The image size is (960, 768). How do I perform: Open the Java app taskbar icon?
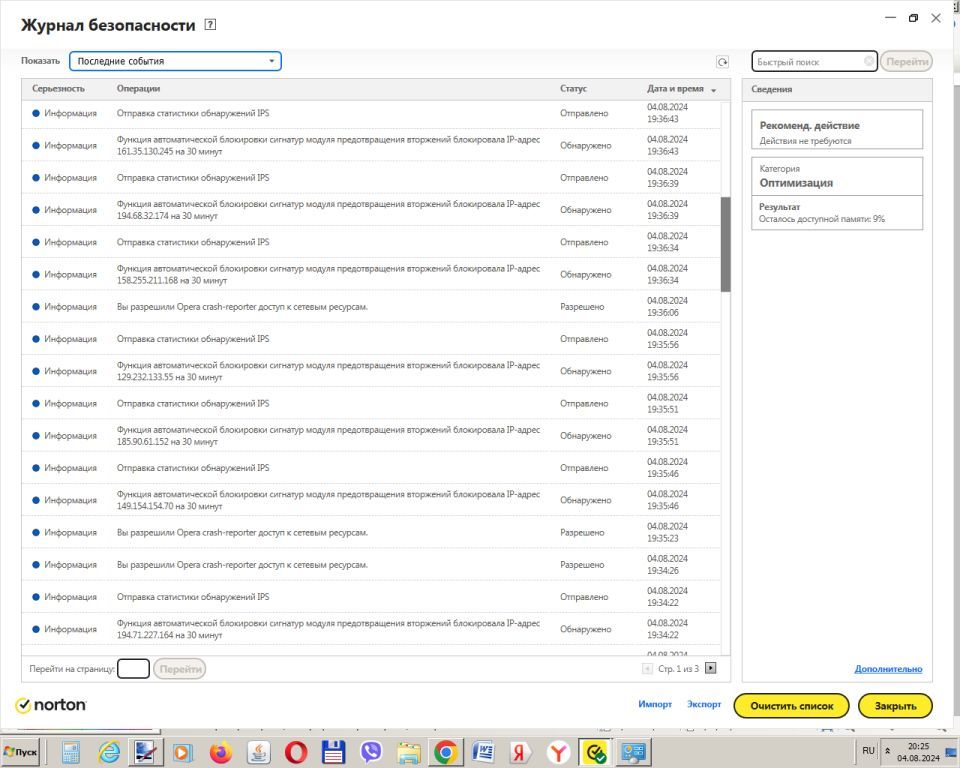[x=259, y=752]
